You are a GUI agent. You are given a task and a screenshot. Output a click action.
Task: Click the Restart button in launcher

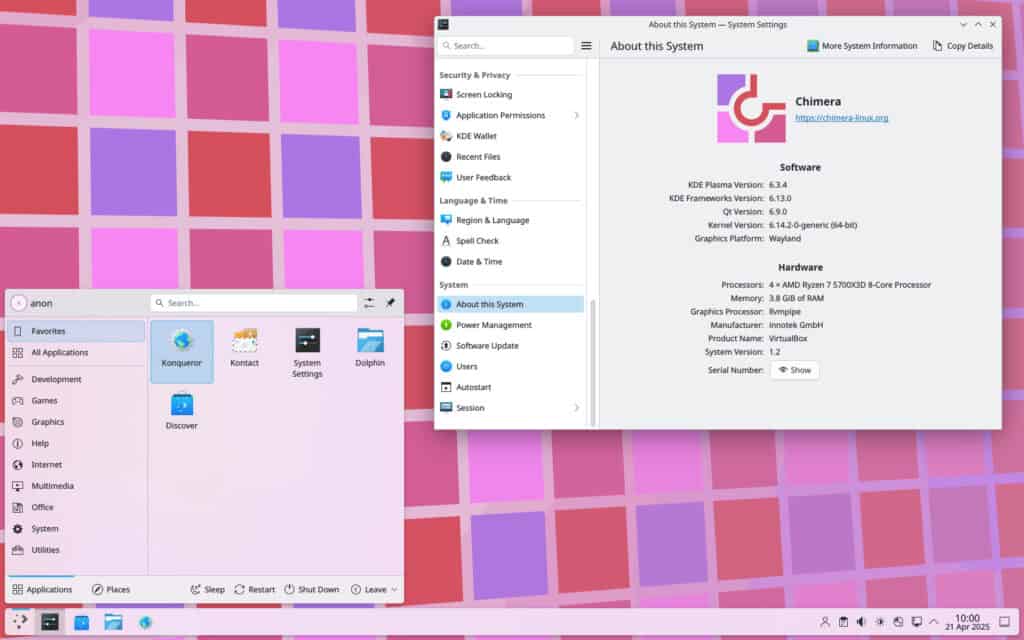255,590
